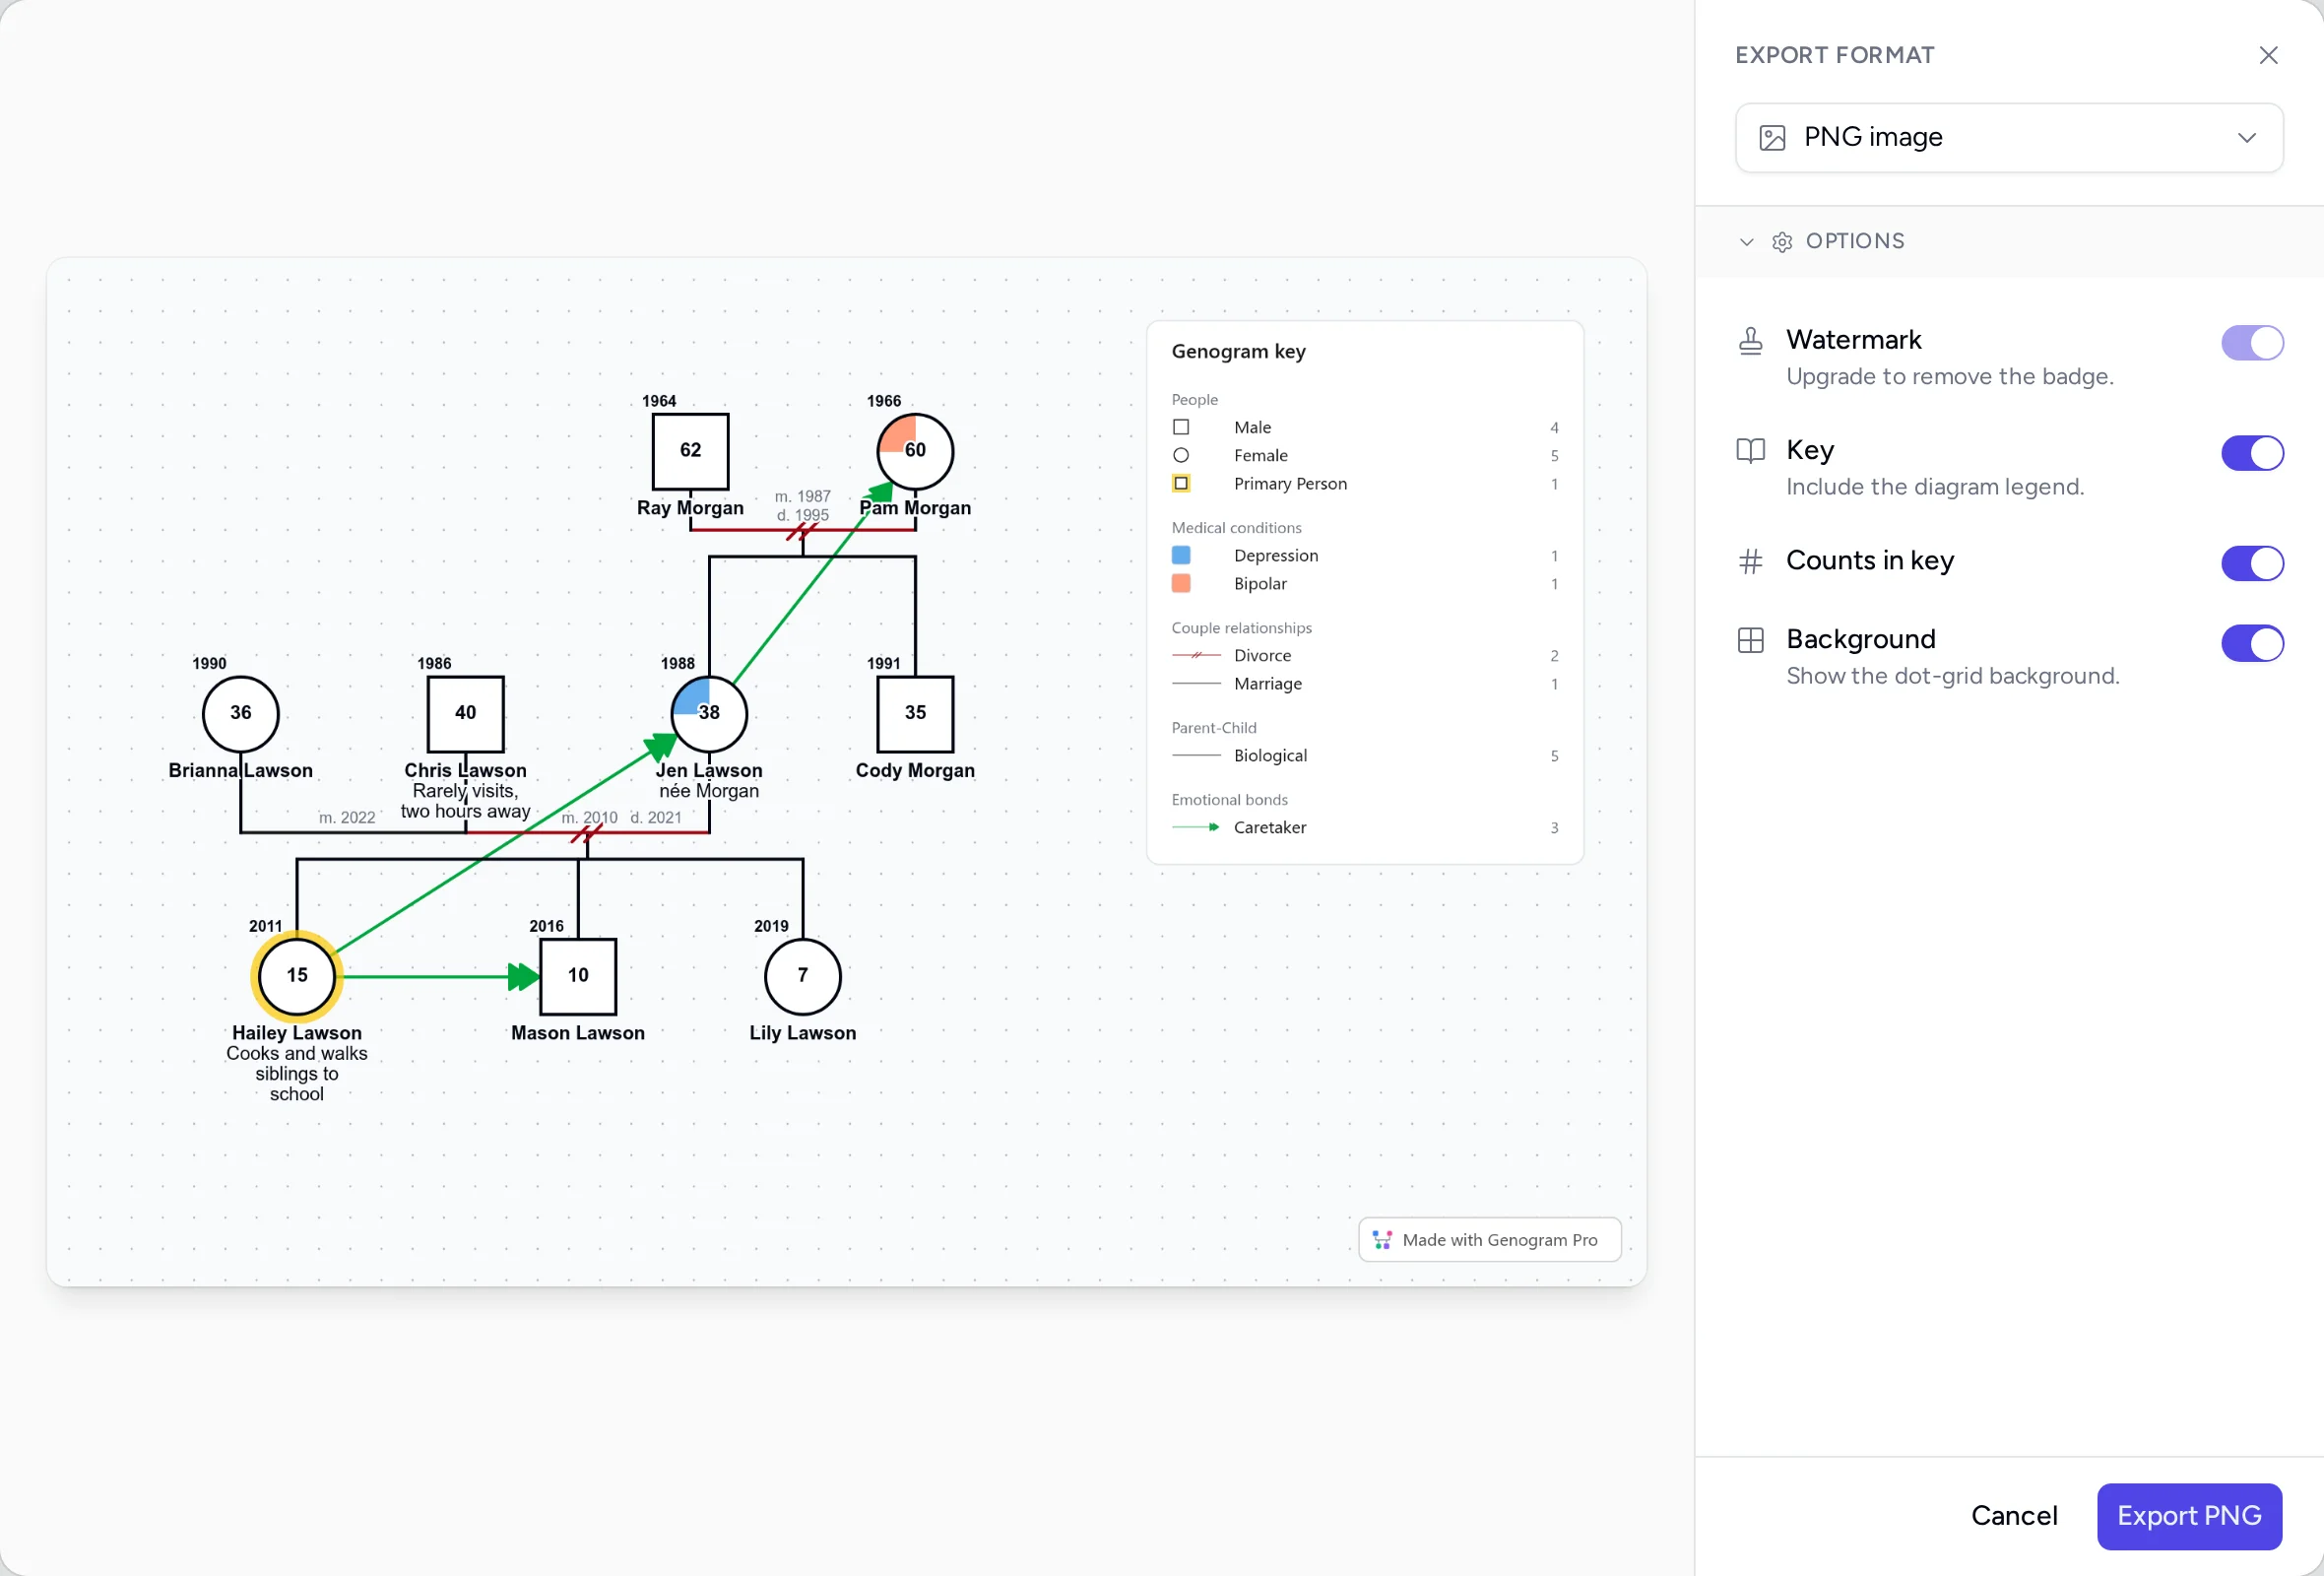The height and width of the screenshot is (1576, 2324).
Task: Click the 'Rarely visits, two hours away' note
Action: (465, 801)
